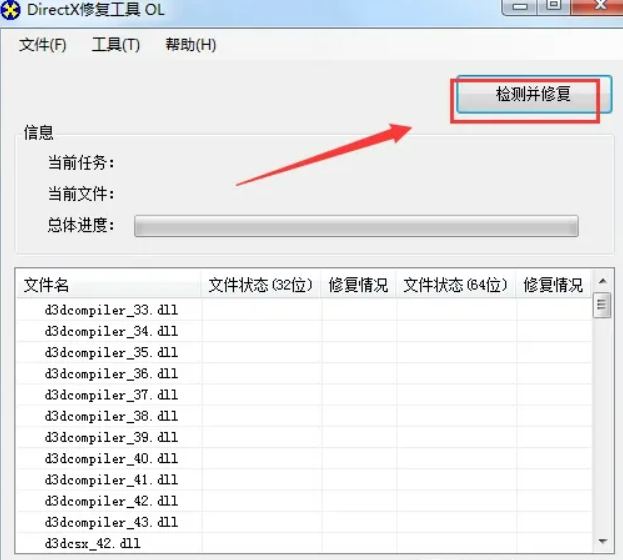Click the 修复情况 header after 32位 column
This screenshot has height=560, width=623.
(x=358, y=285)
